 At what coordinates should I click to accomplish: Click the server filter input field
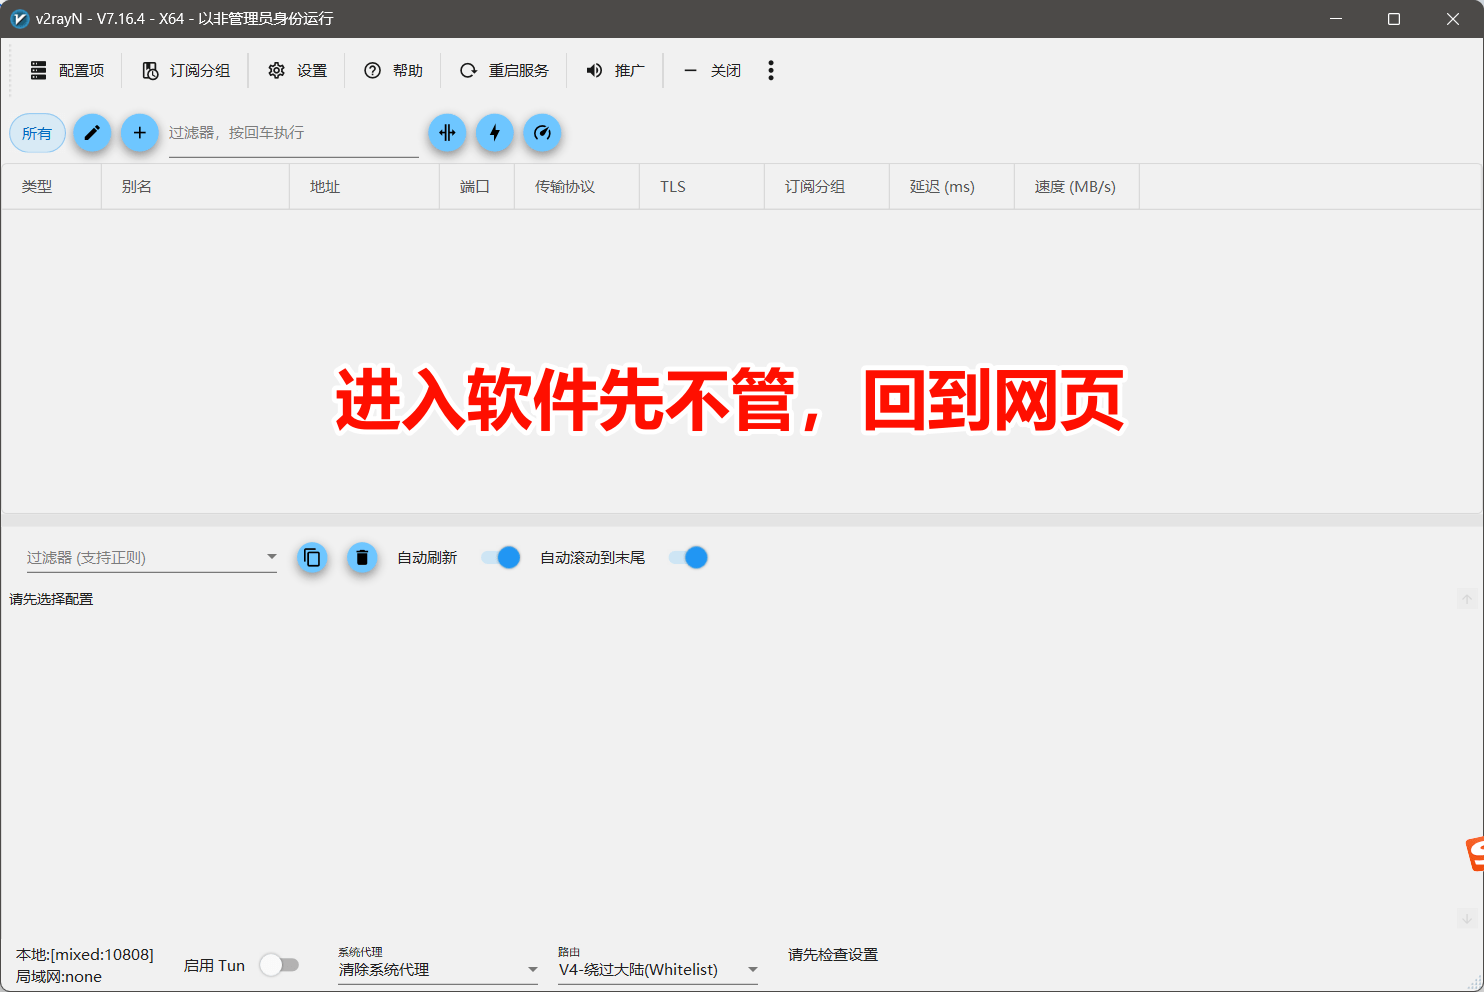[292, 133]
